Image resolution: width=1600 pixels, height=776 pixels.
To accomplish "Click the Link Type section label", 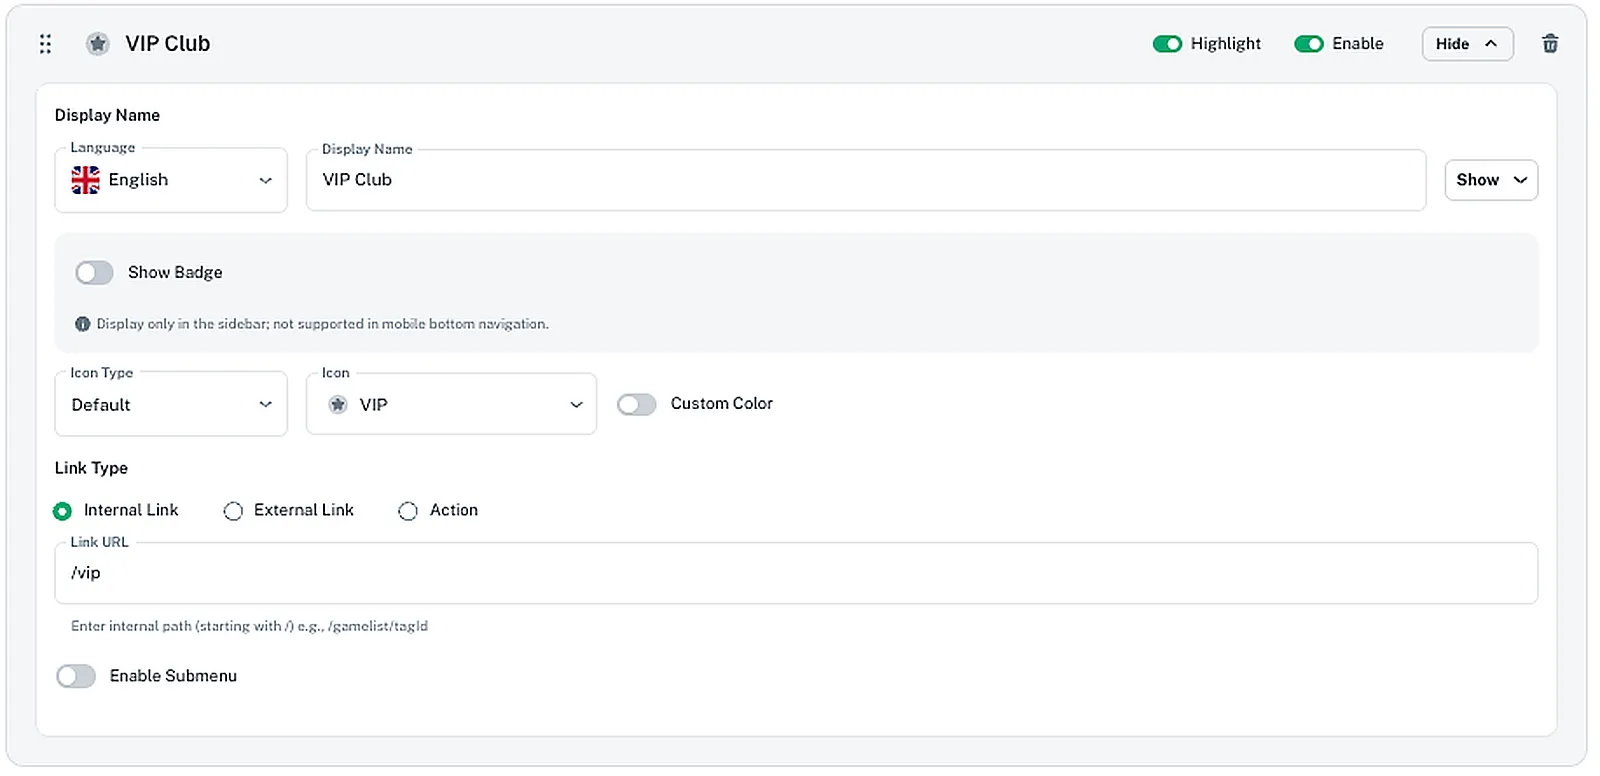I will (x=91, y=468).
